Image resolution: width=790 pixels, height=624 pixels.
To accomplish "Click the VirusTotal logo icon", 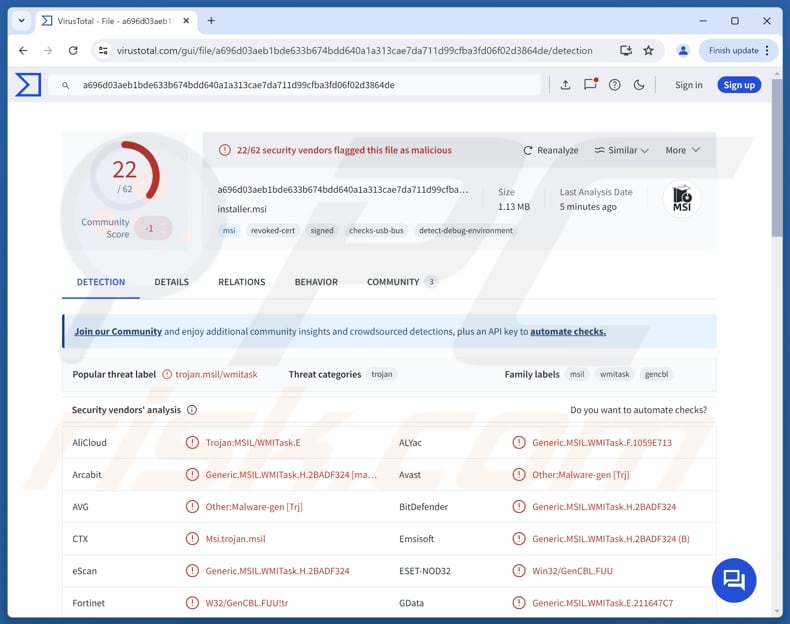I will pos(28,85).
